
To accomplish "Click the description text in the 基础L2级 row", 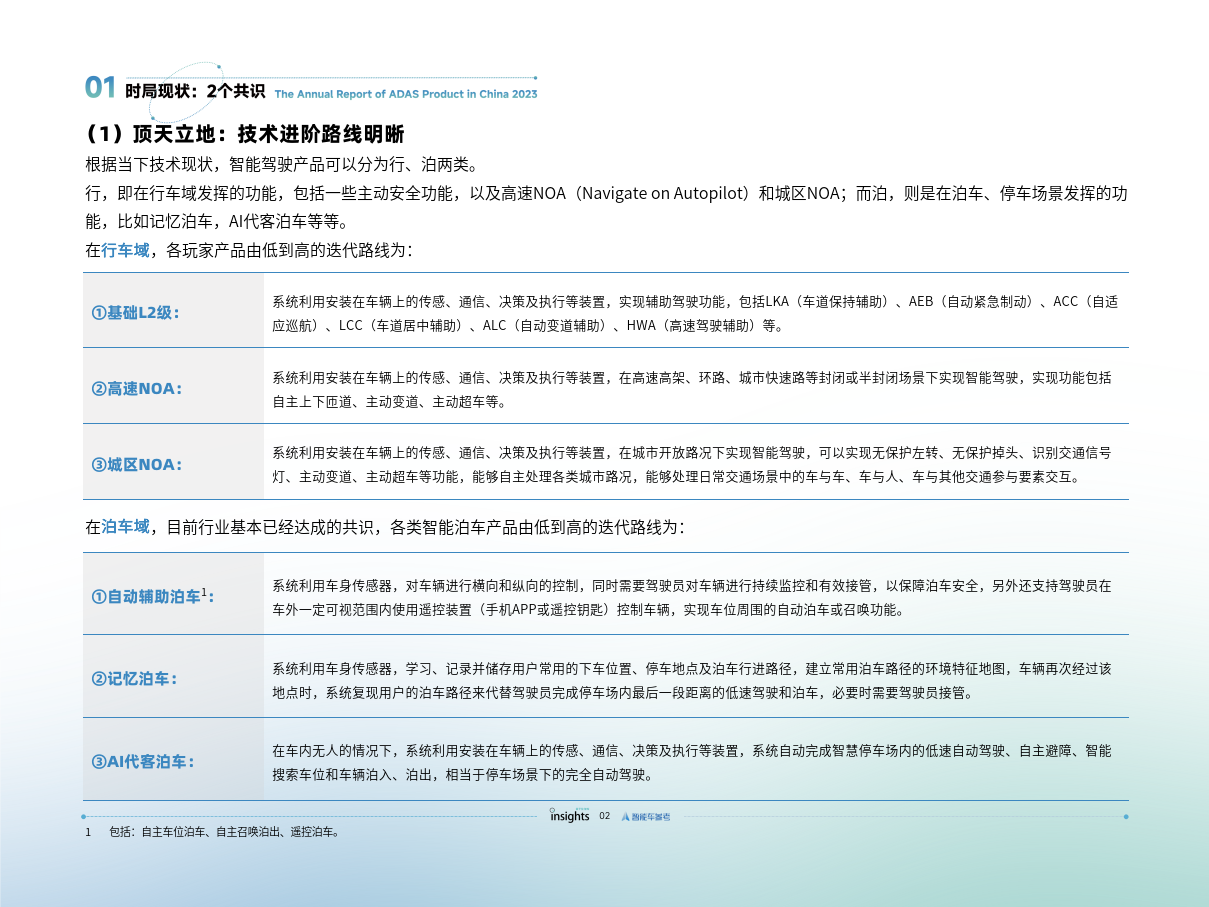I will point(695,313).
